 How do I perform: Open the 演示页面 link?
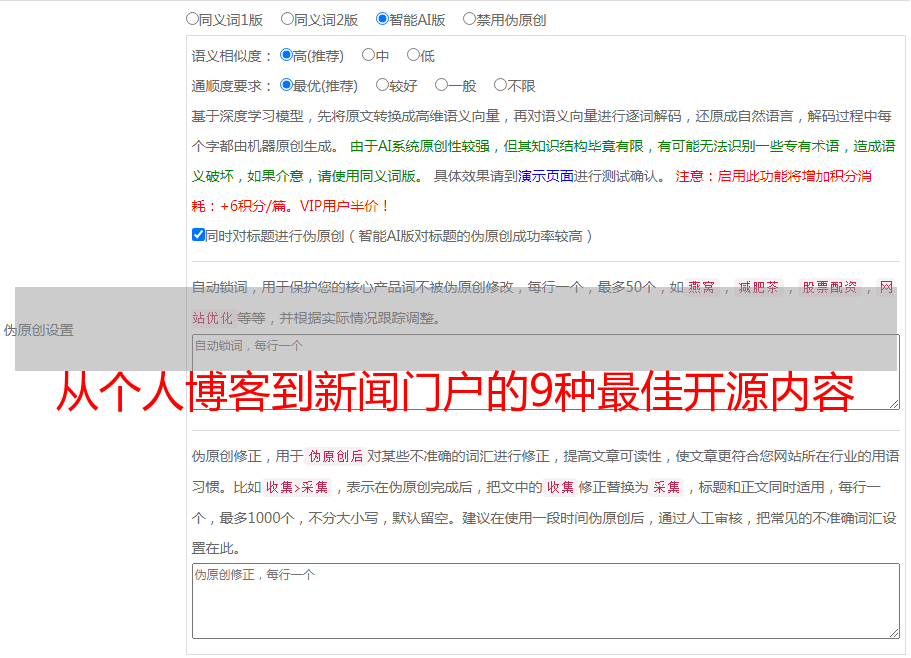[x=546, y=176]
